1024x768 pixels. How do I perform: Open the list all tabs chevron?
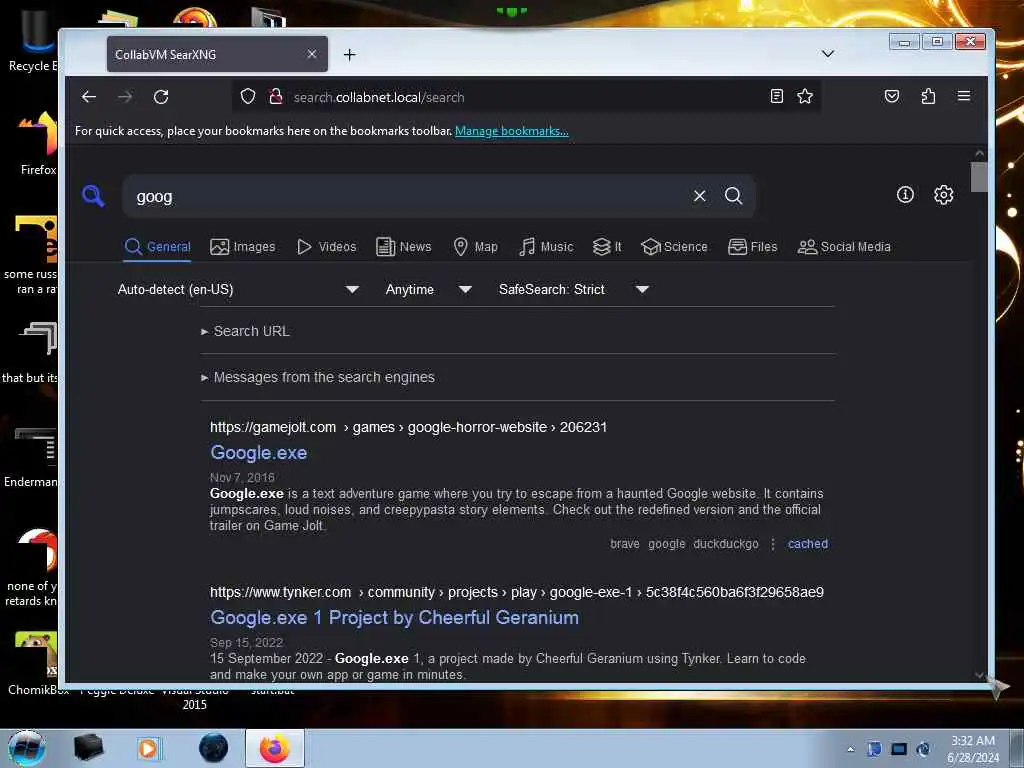coord(827,54)
